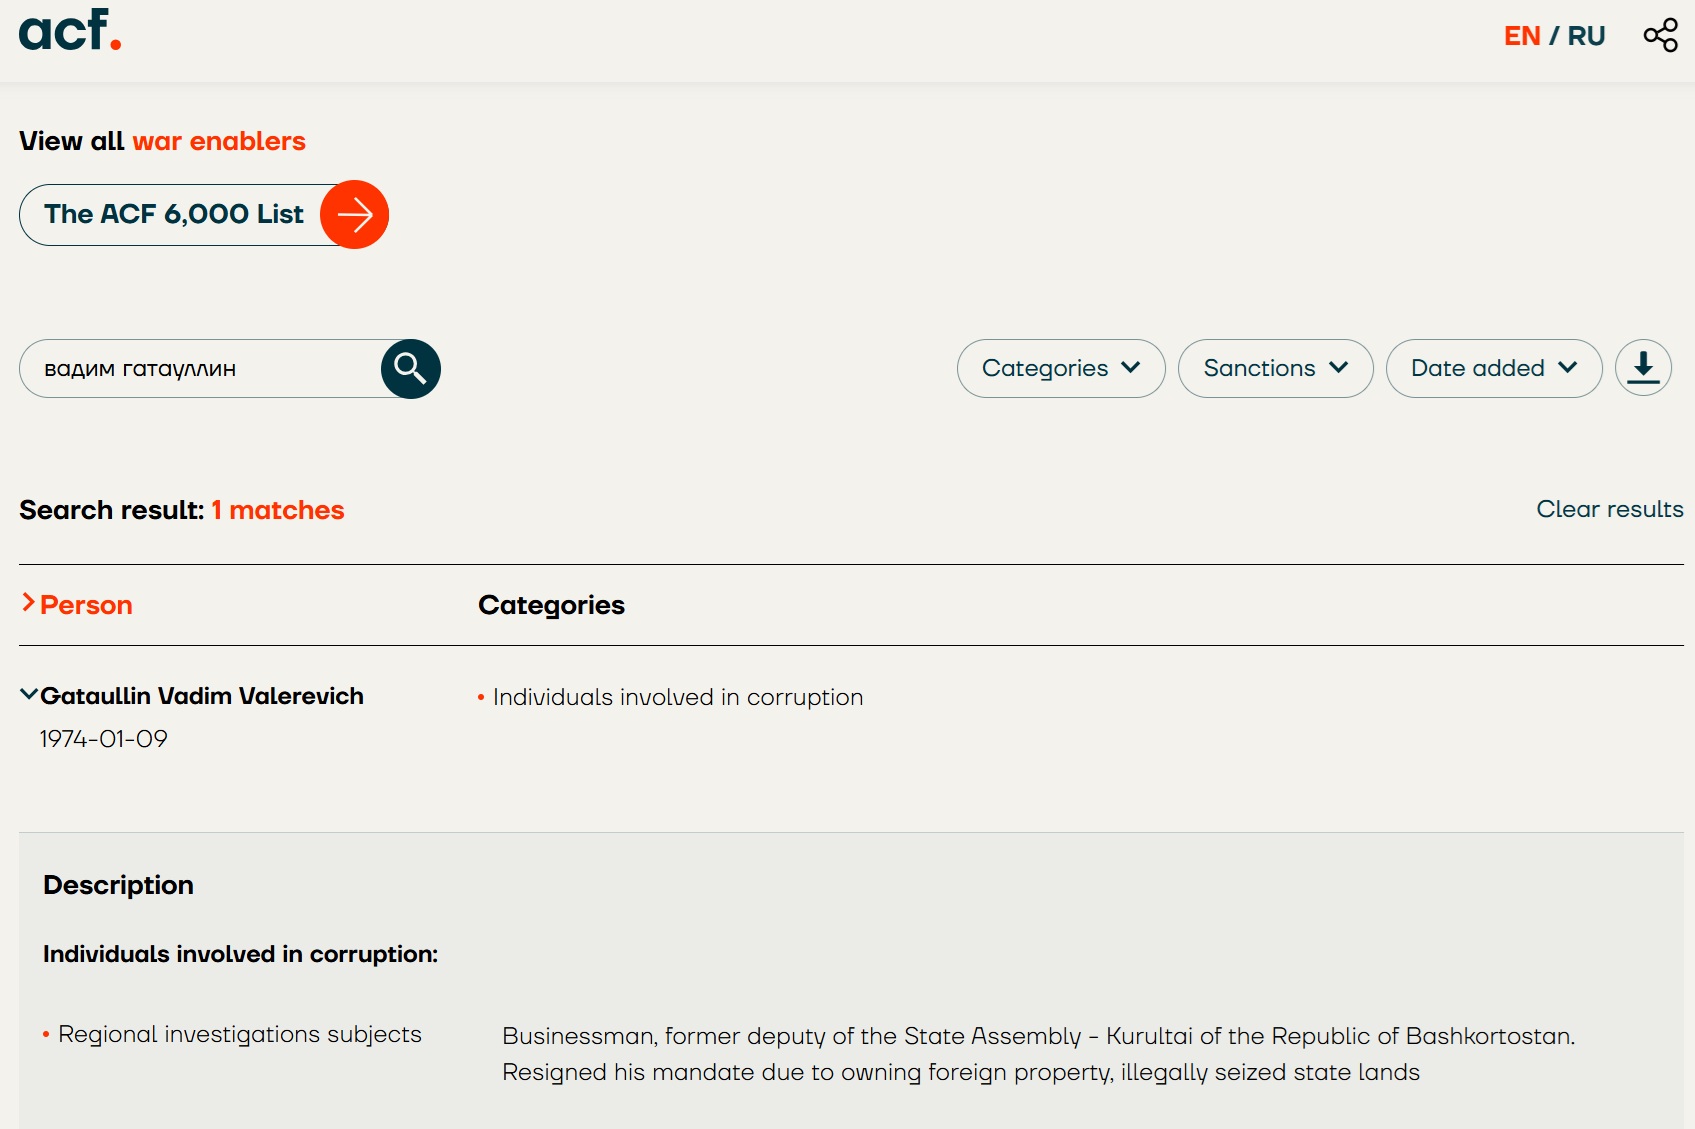Collapse the Gataullin Vadim Valerevich row
This screenshot has height=1129, width=1695.
pos(192,696)
